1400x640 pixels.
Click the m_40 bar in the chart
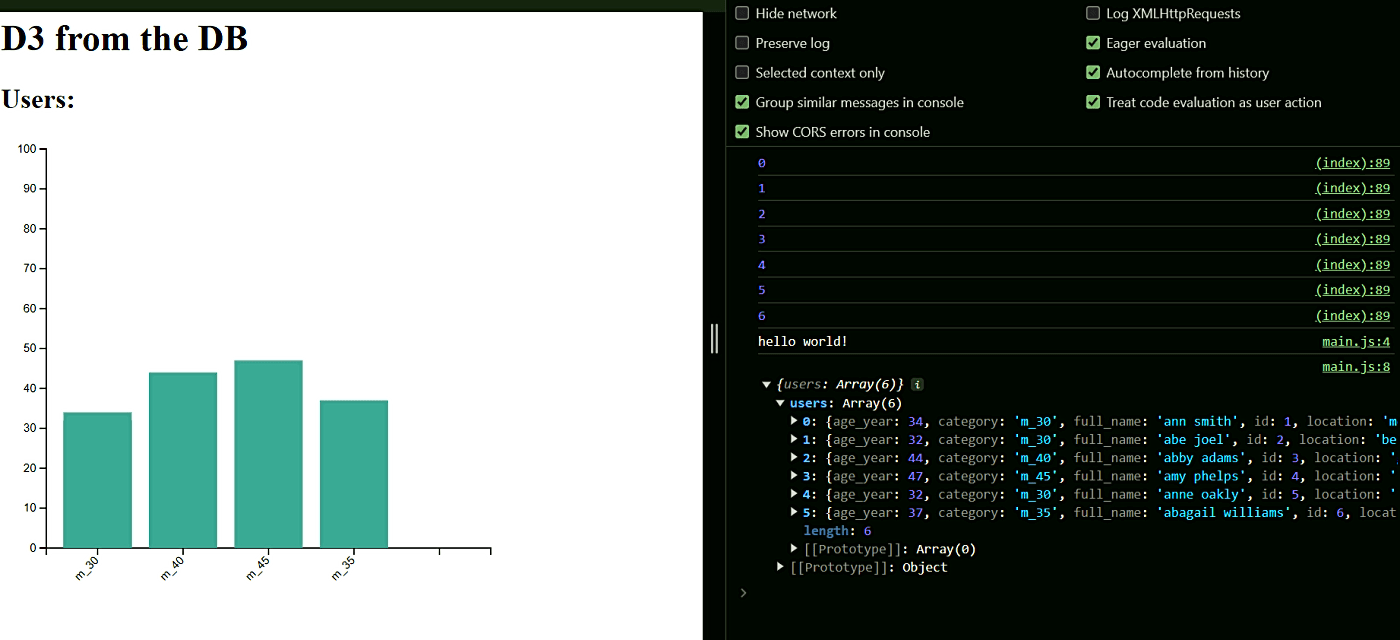click(183, 460)
